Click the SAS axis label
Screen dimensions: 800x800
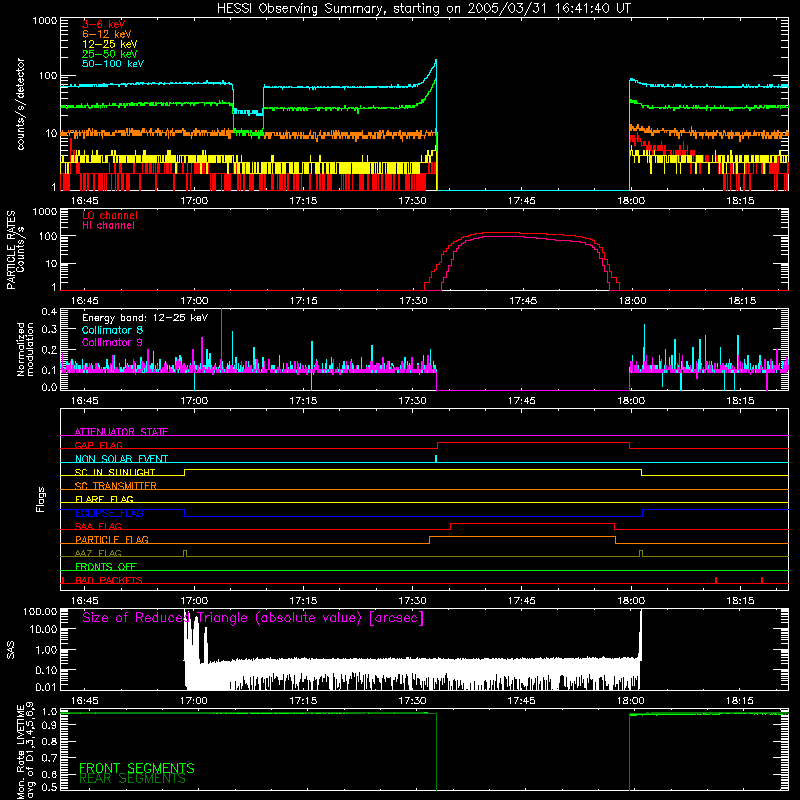click(11, 649)
